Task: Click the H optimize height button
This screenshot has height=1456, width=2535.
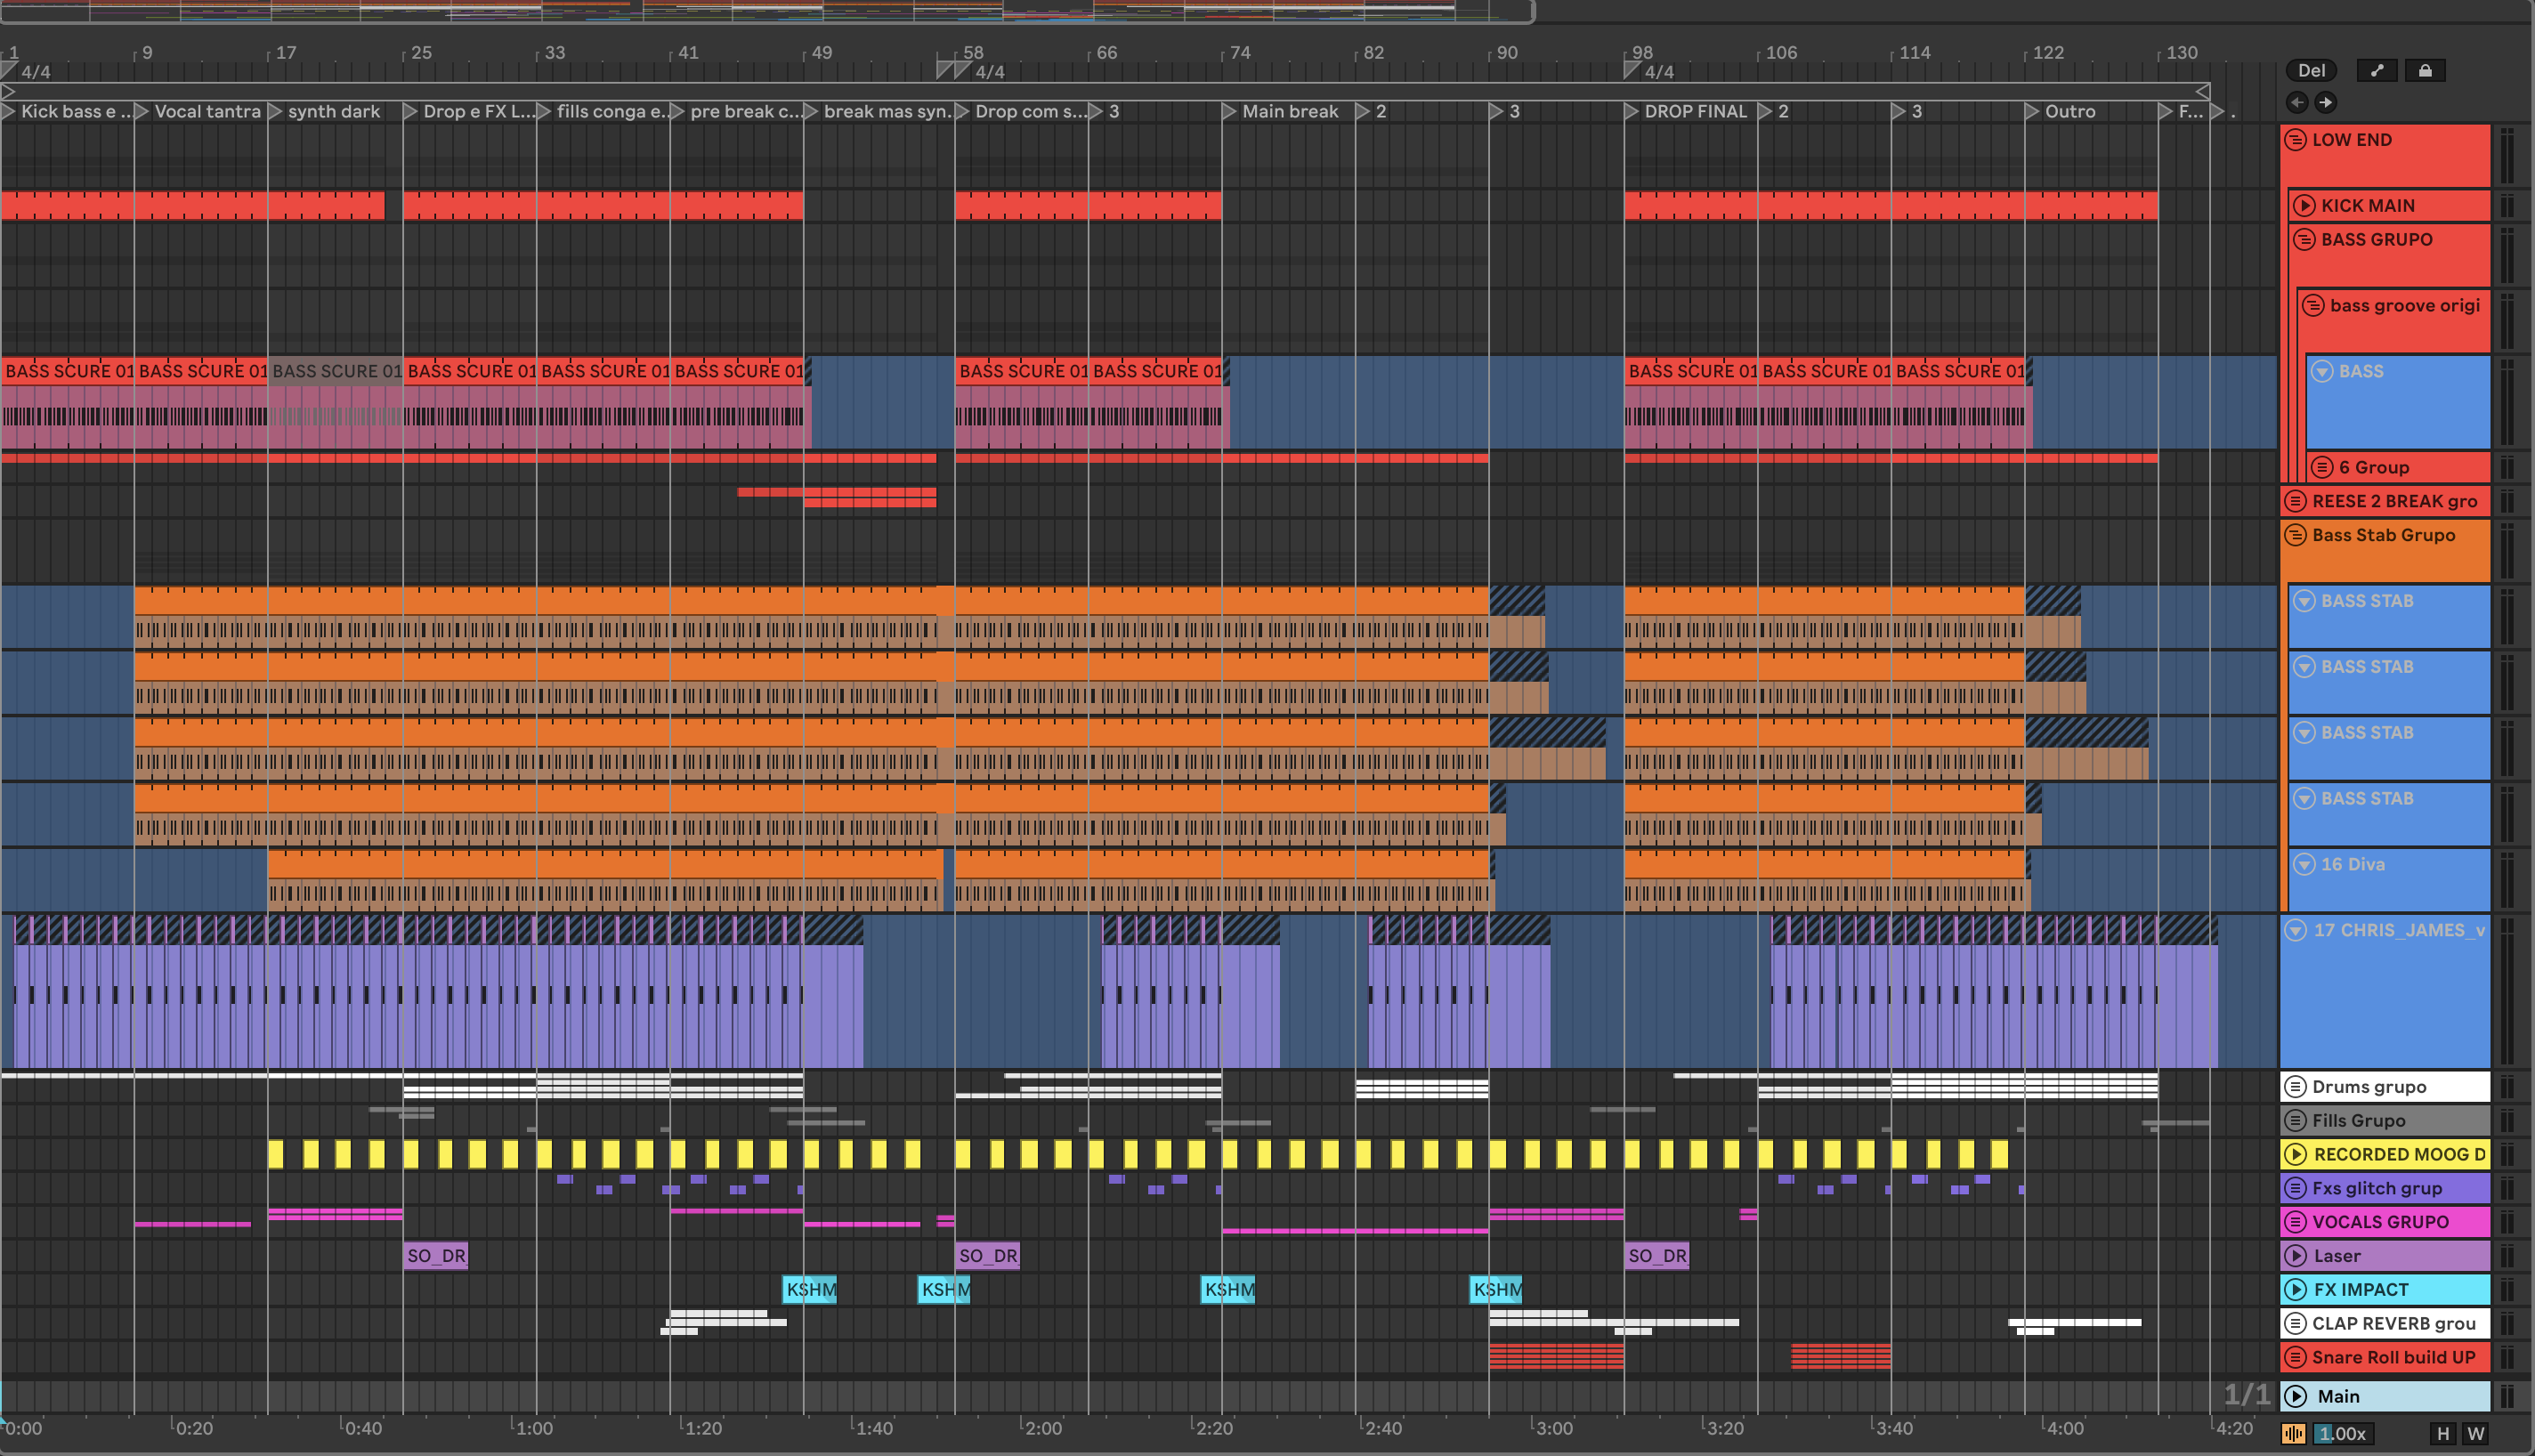Action: pyautogui.click(x=2443, y=1433)
